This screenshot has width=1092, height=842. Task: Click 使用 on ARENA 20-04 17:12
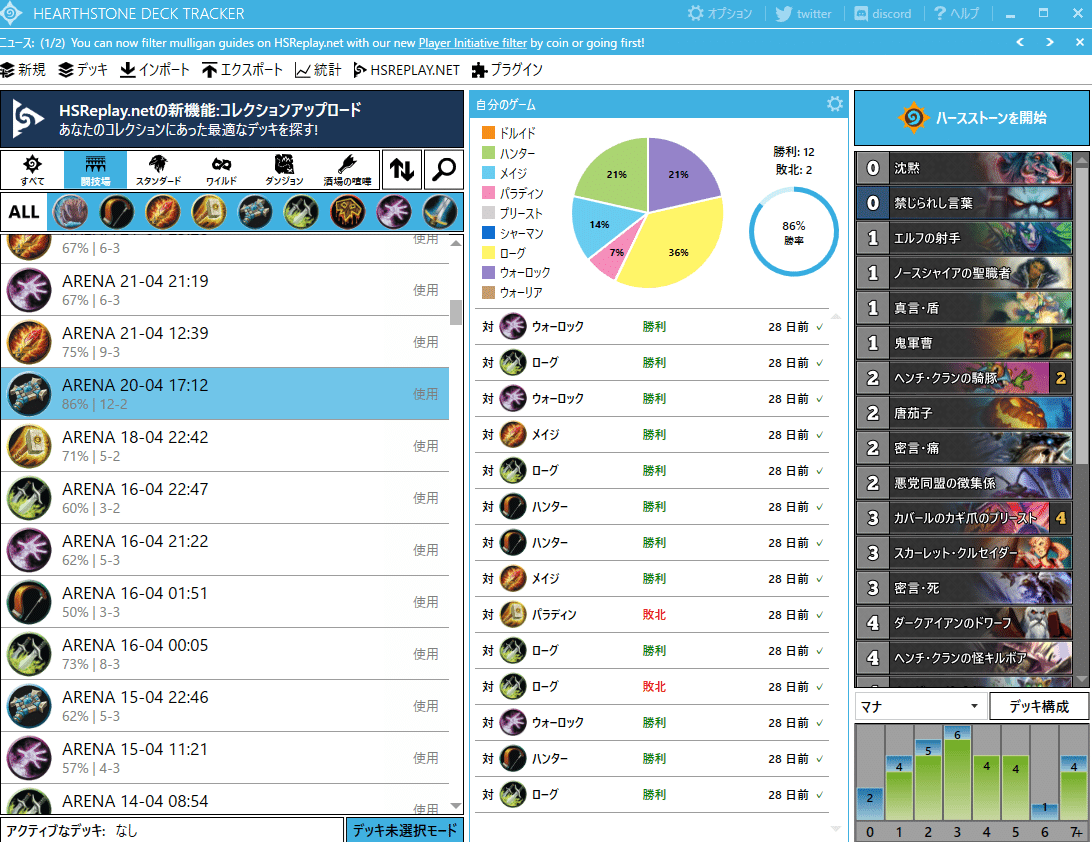[x=426, y=394]
